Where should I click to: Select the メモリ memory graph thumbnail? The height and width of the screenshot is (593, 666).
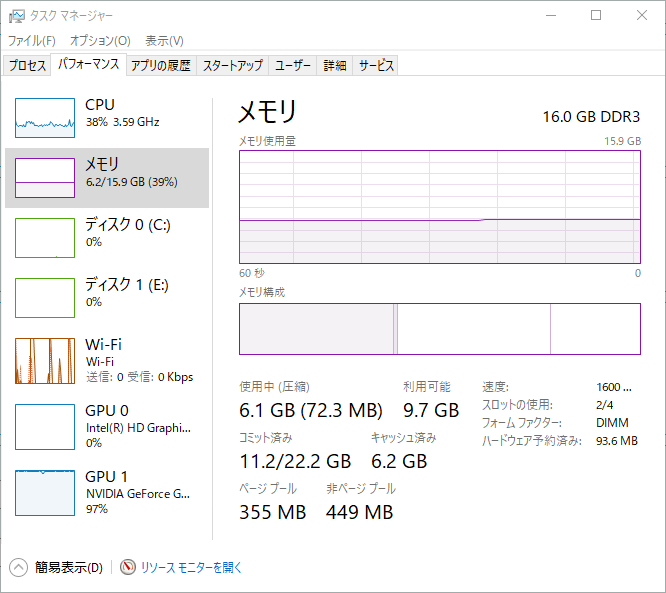click(x=45, y=178)
